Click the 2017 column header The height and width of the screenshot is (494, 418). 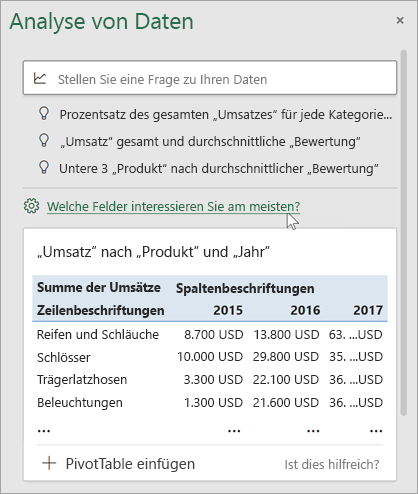click(368, 310)
